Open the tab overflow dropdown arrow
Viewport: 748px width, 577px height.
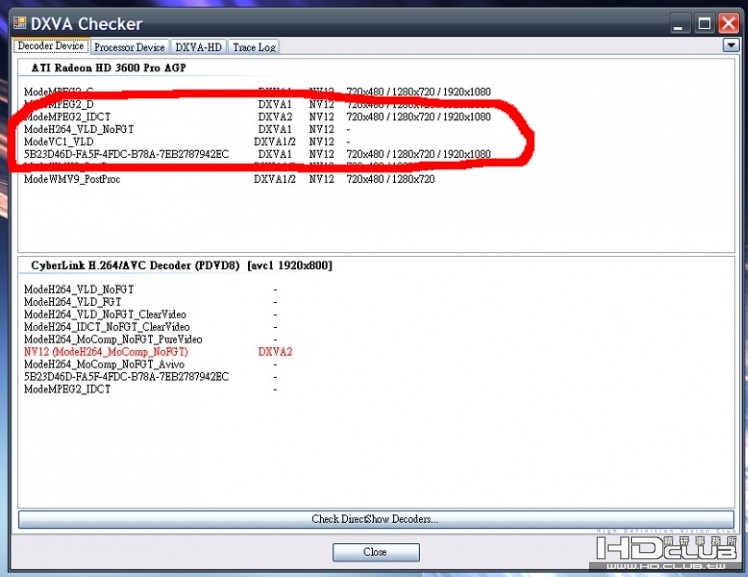pos(730,45)
